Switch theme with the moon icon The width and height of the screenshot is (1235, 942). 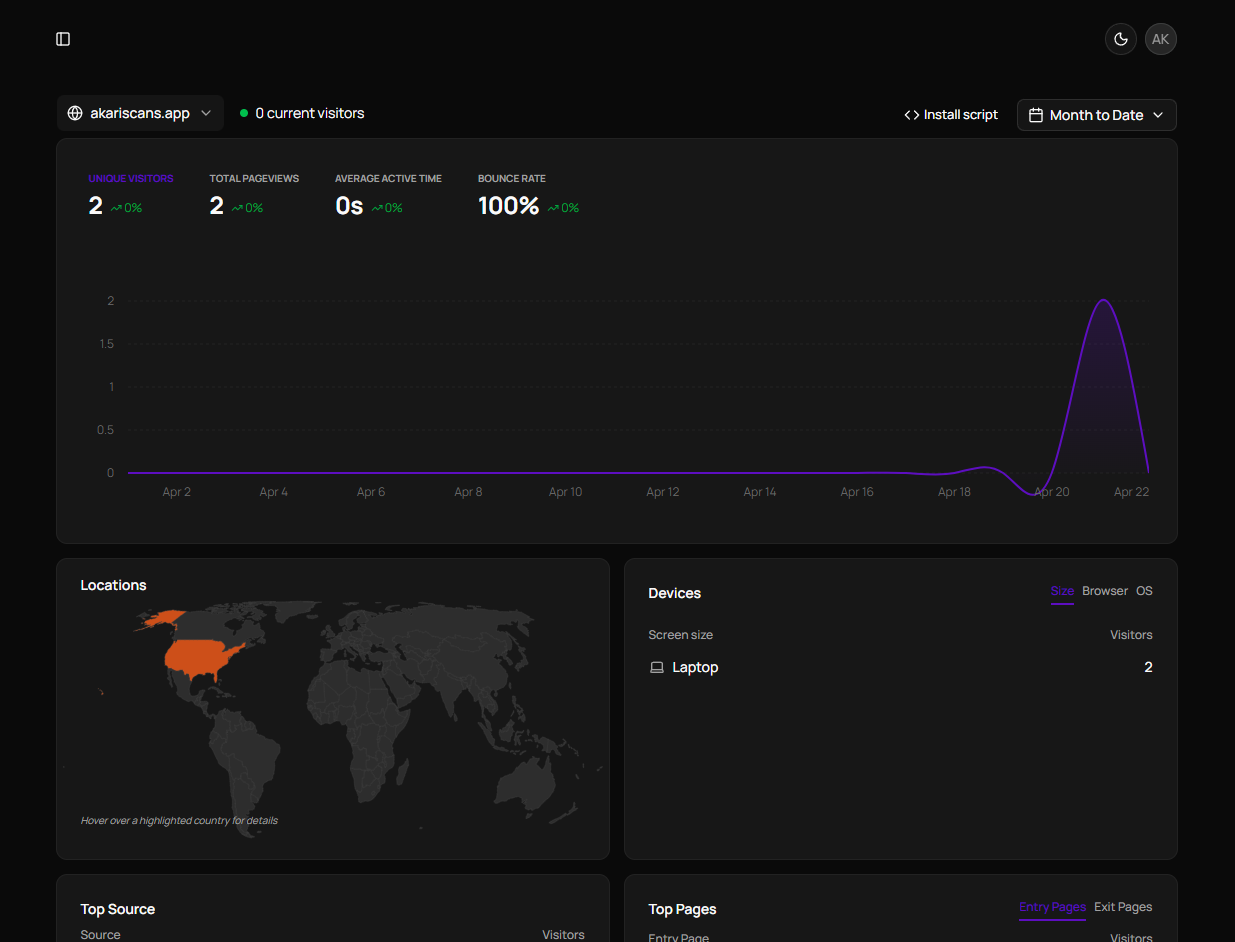1121,39
